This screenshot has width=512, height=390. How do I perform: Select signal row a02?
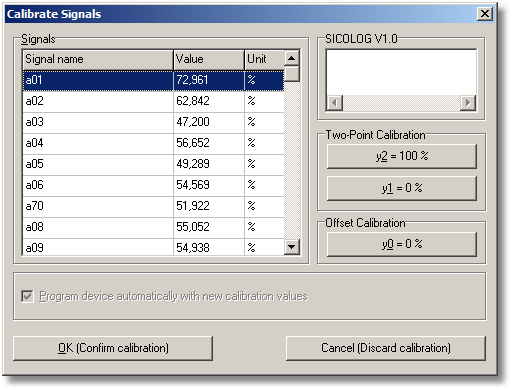click(153, 101)
